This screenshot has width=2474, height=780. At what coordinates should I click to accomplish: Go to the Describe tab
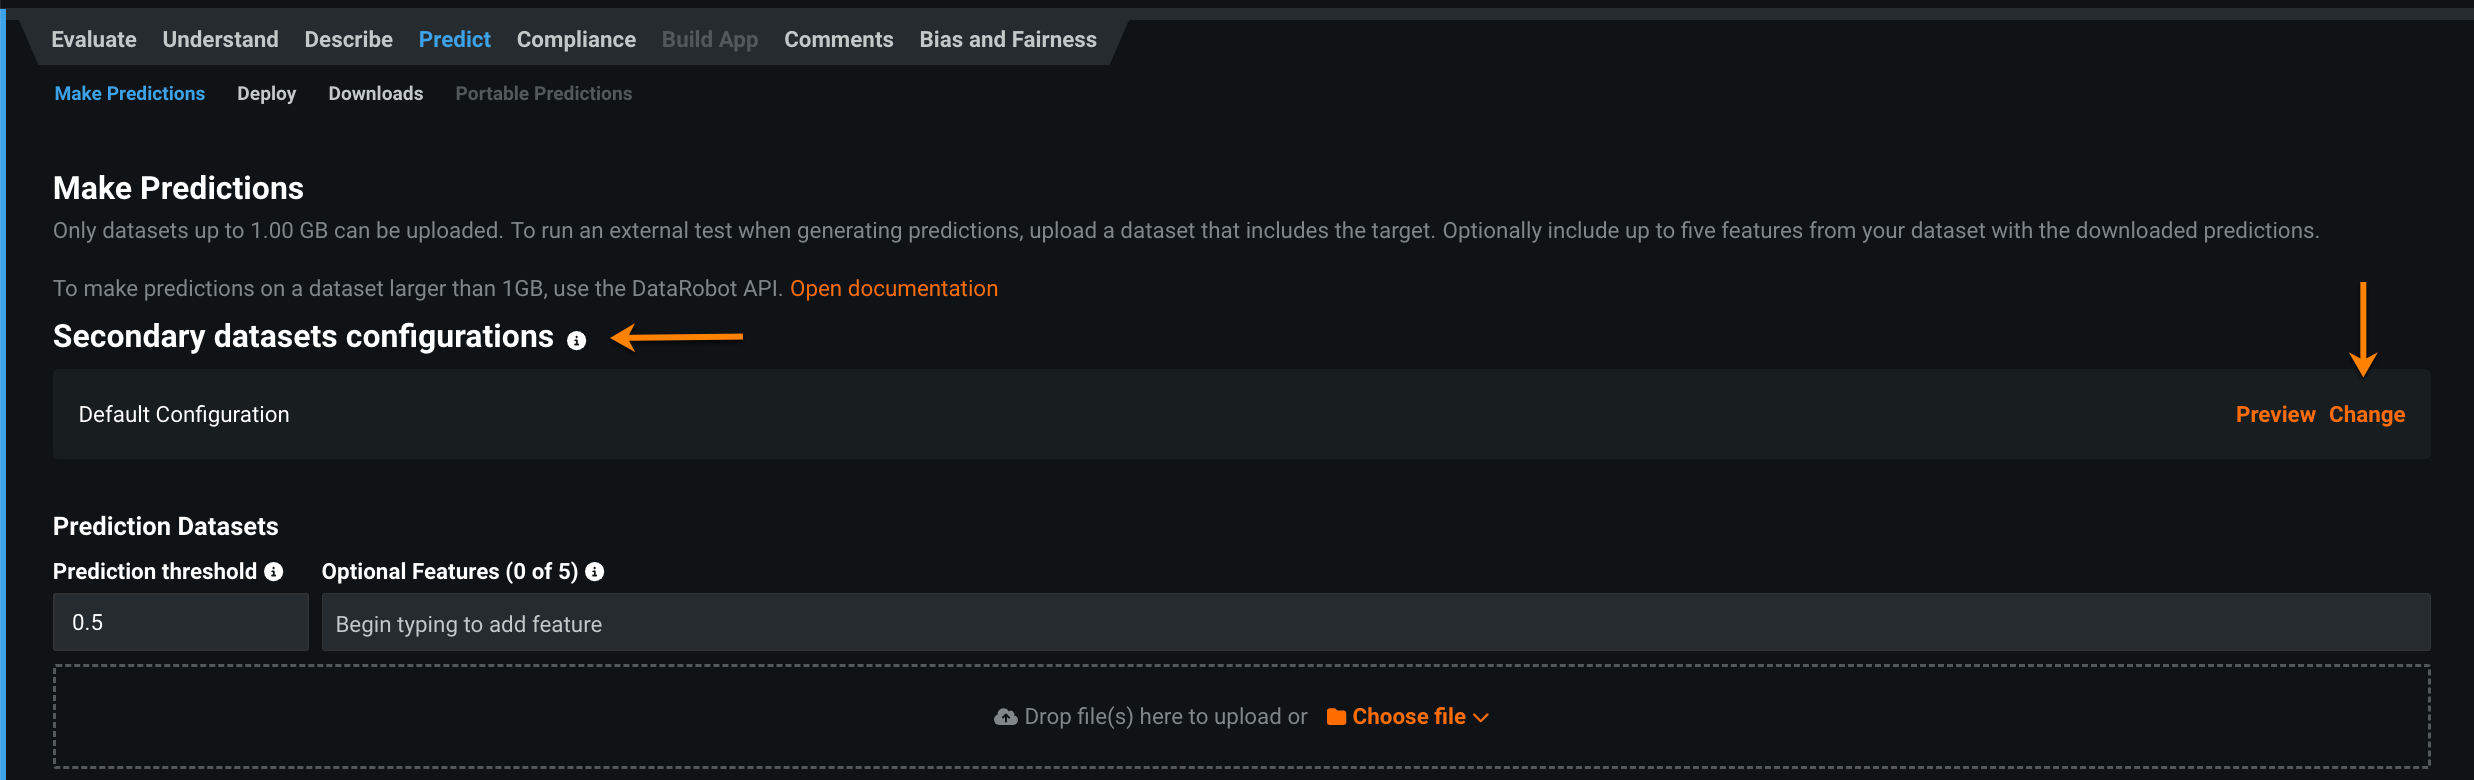pos(348,40)
